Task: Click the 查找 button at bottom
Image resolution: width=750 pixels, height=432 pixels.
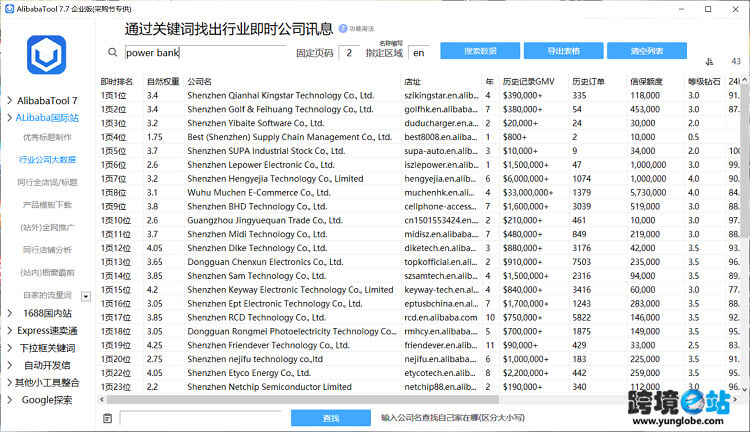Action: pos(331,418)
